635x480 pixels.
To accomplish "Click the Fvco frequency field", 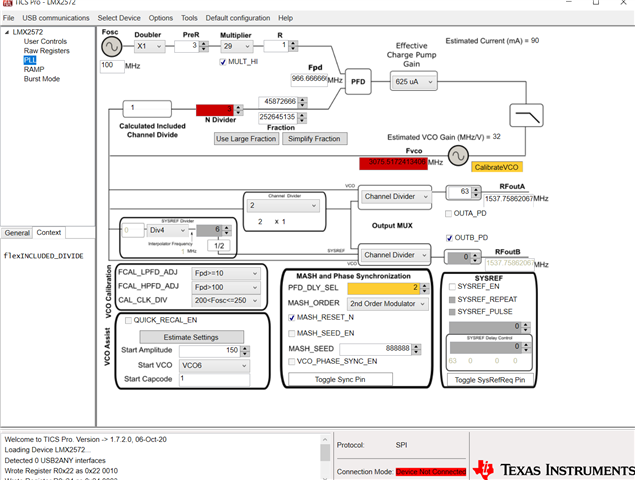I will 393,163.
